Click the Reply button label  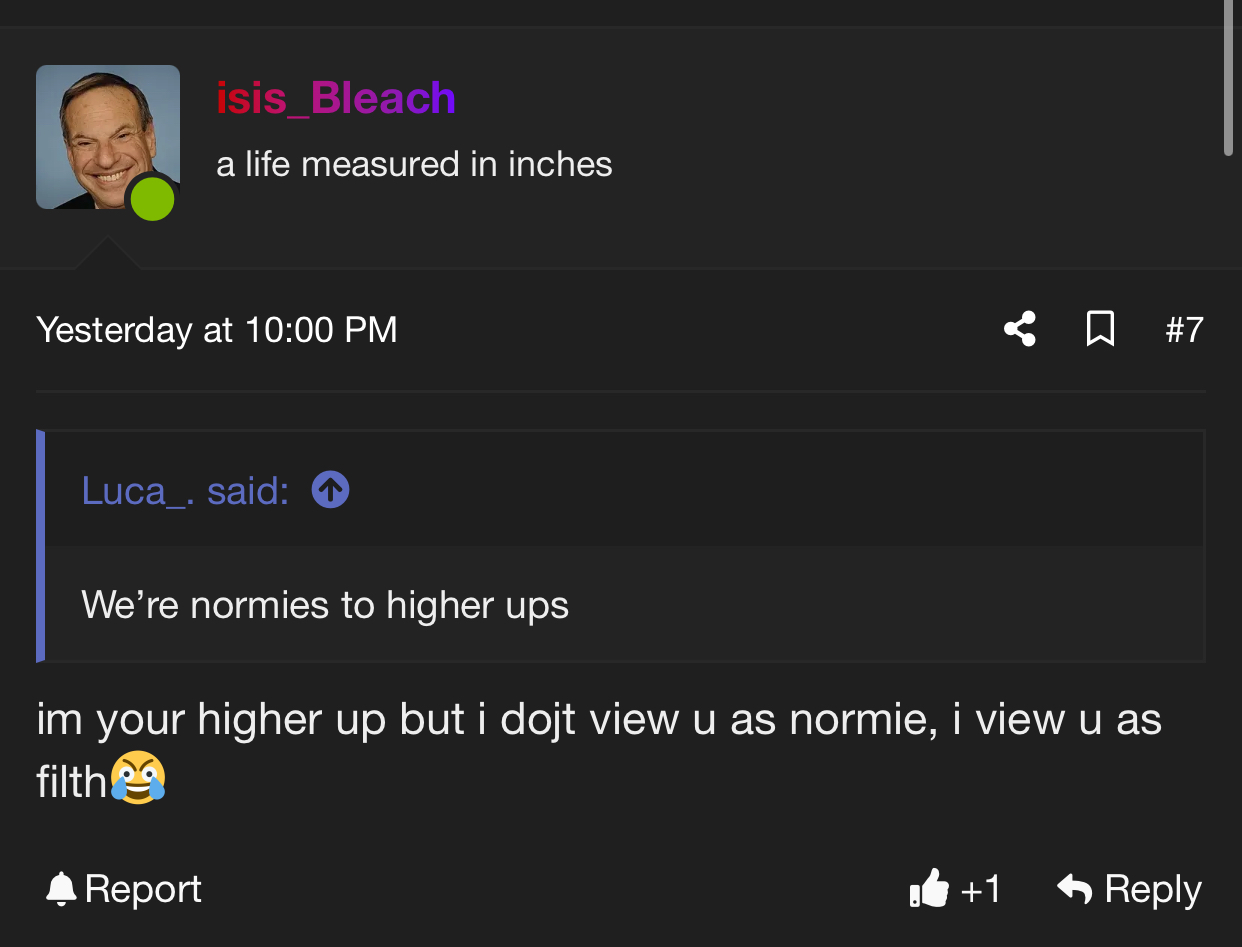pyautogui.click(x=1153, y=889)
